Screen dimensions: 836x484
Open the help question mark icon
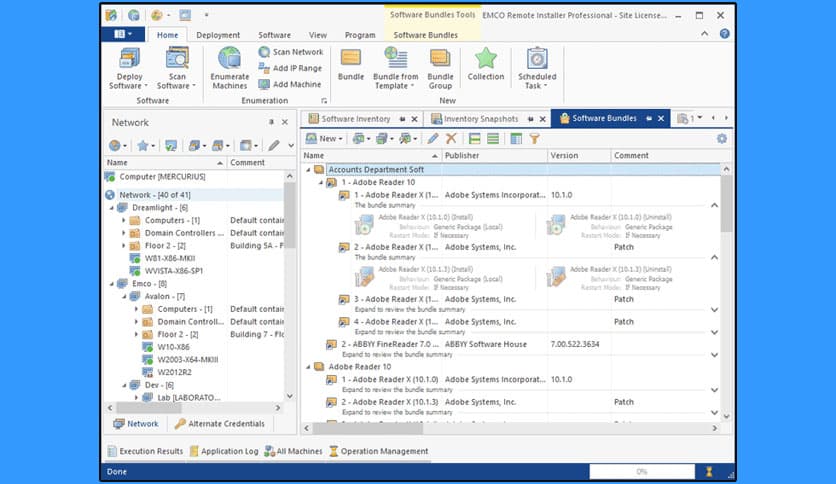[724, 34]
